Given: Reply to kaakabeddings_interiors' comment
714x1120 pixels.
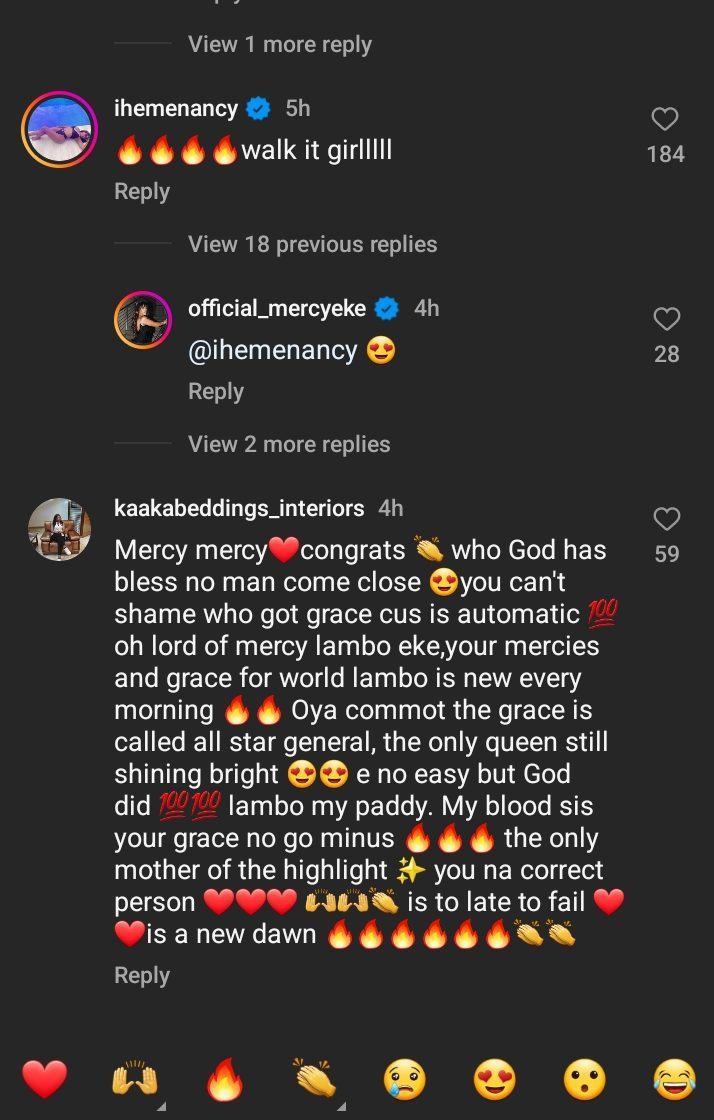Looking at the screenshot, I should 142,975.
